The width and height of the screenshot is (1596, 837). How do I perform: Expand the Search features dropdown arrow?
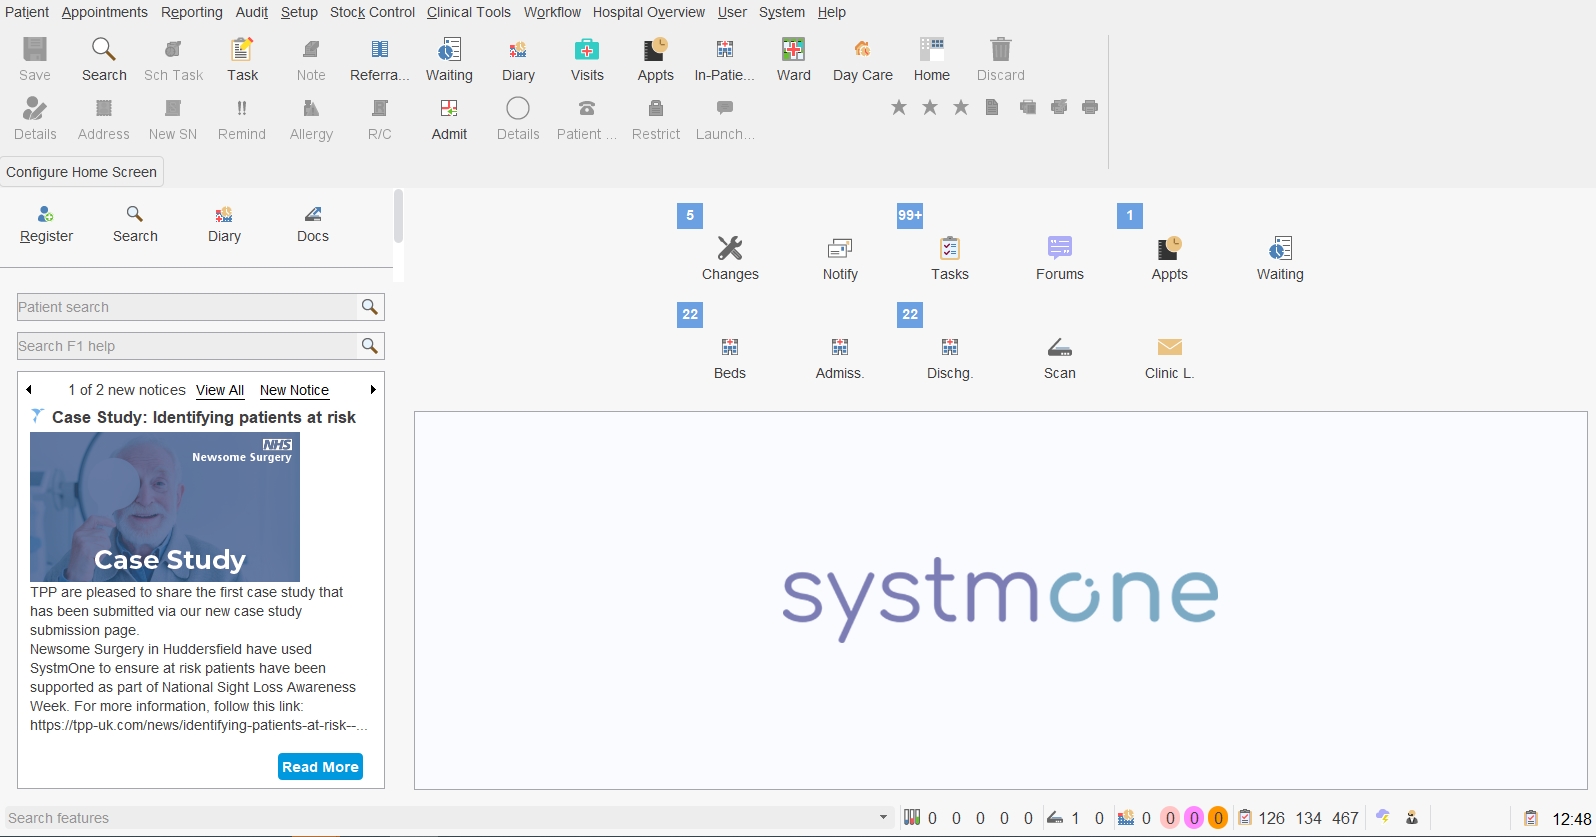click(883, 817)
